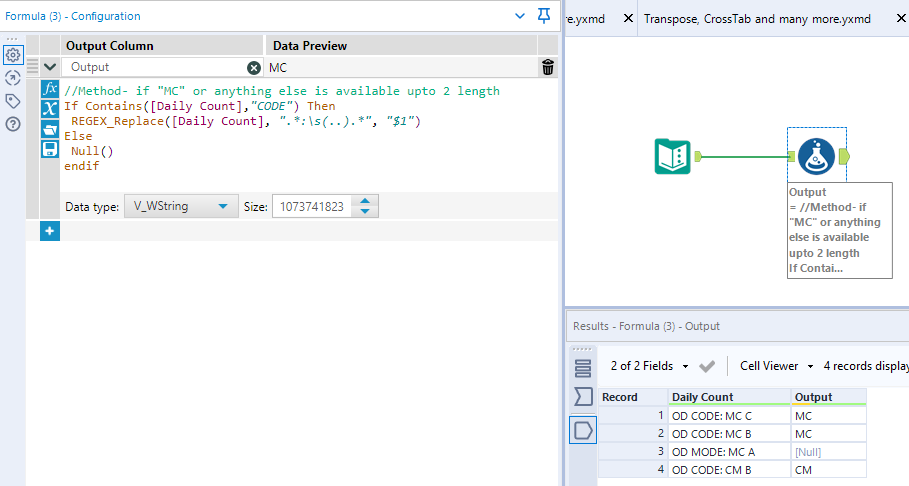Click the Results grip handle dots
The image size is (909, 486).
(x=582, y=350)
